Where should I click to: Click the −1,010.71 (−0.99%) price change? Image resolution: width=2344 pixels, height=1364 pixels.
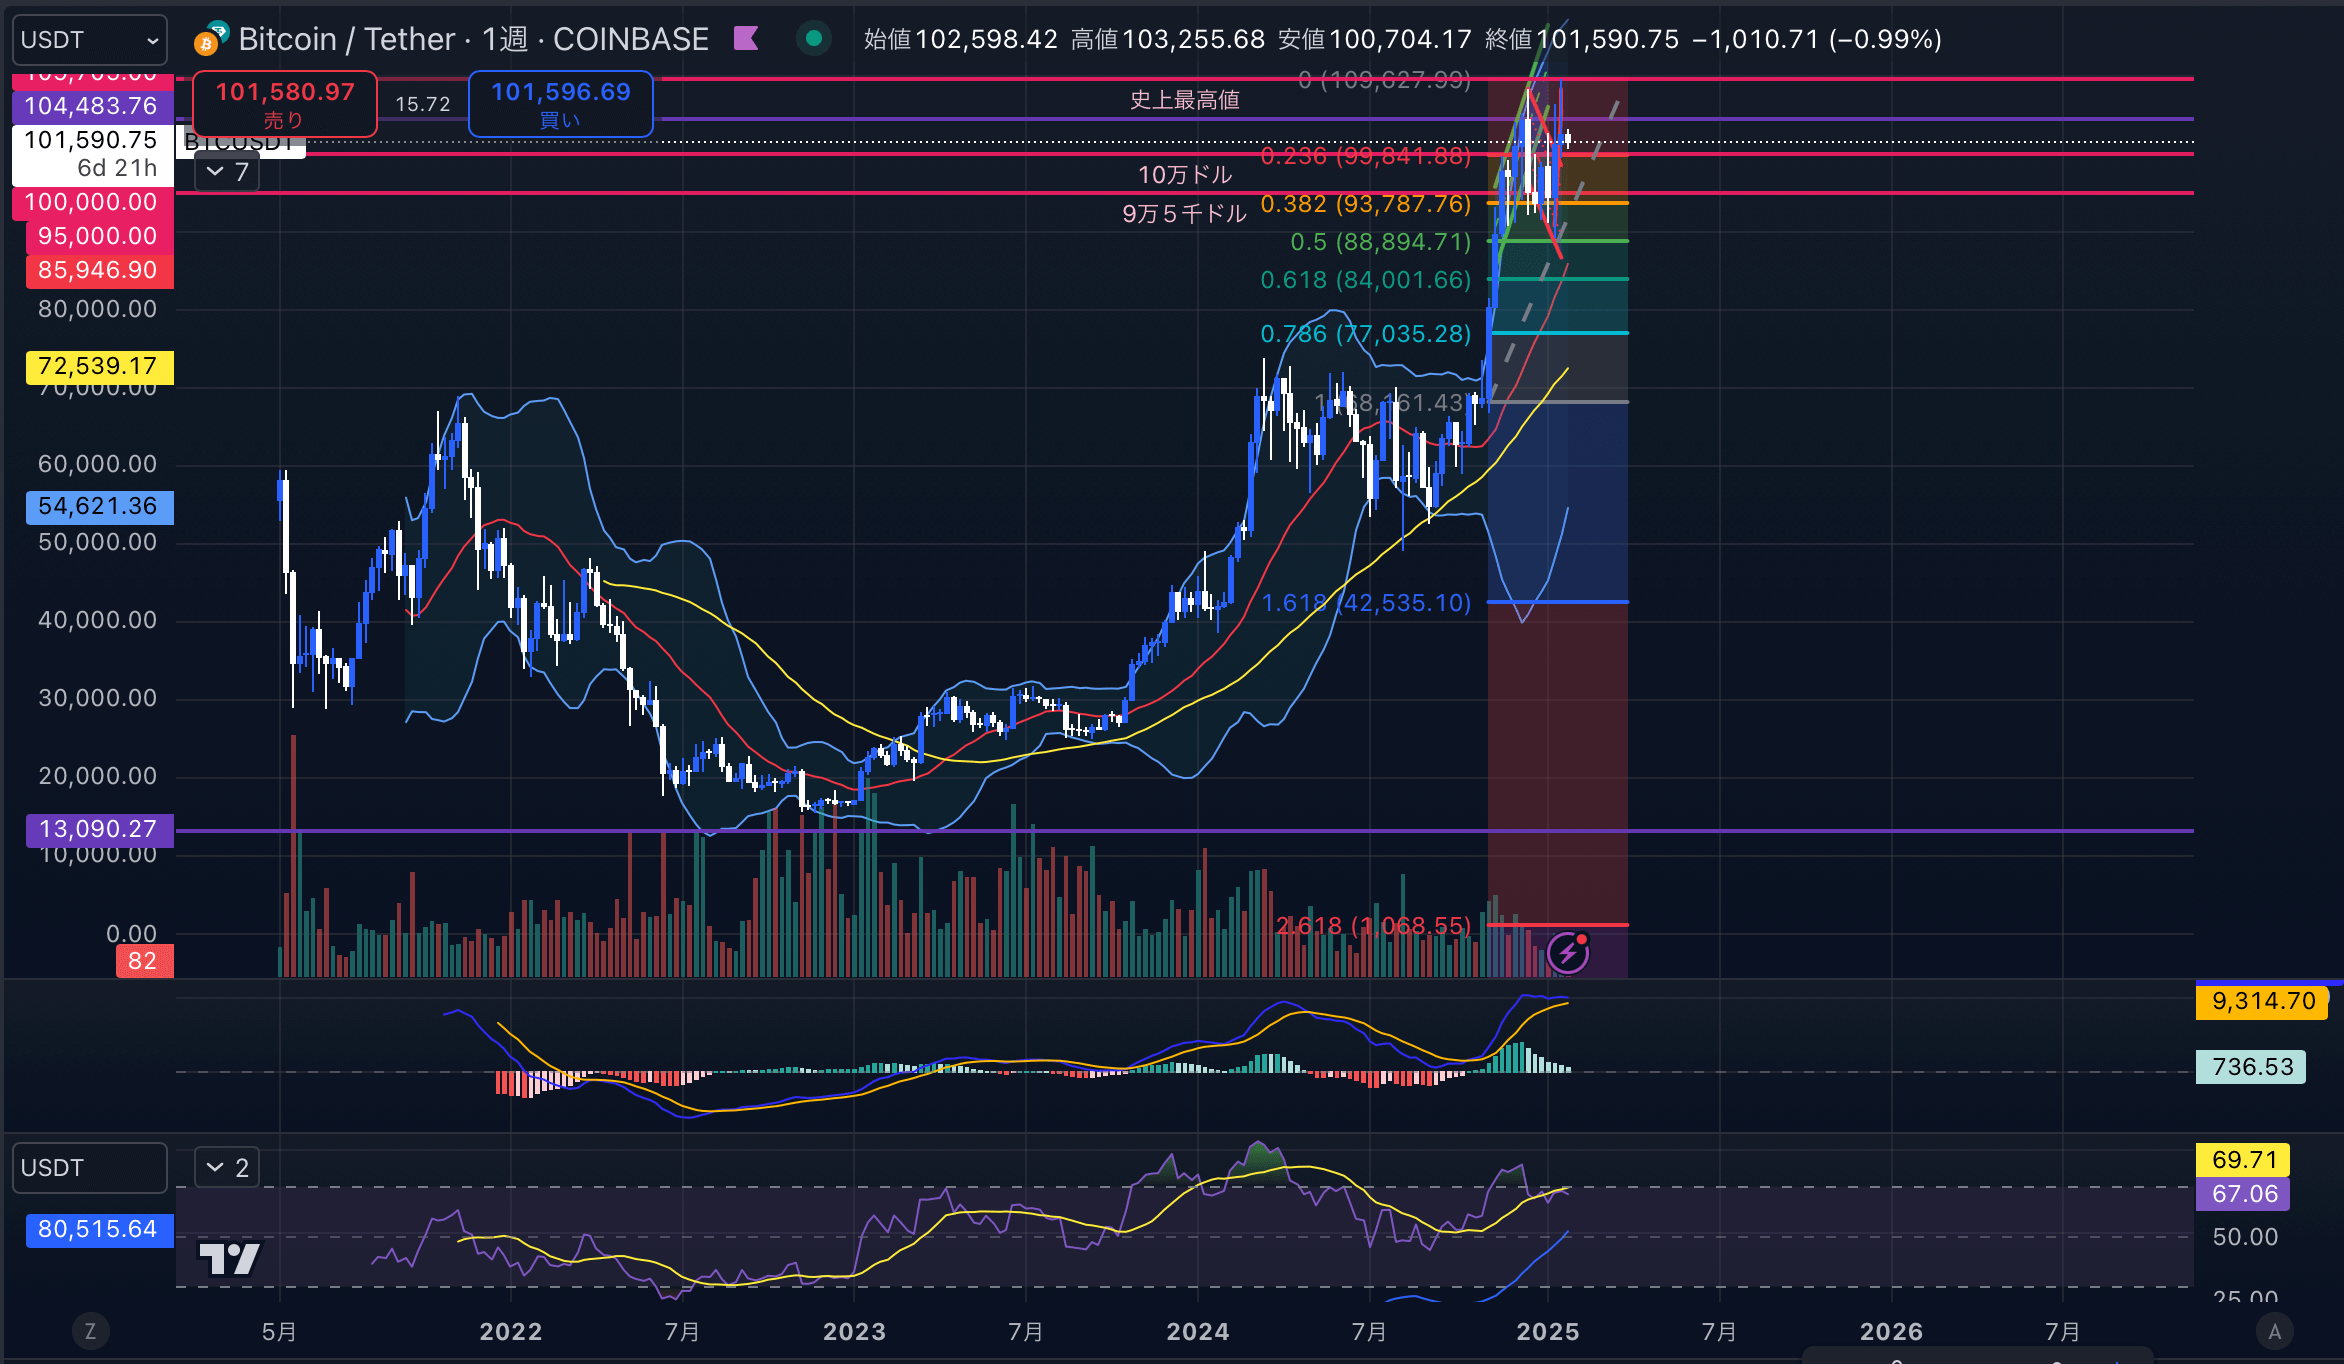[x=1817, y=39]
